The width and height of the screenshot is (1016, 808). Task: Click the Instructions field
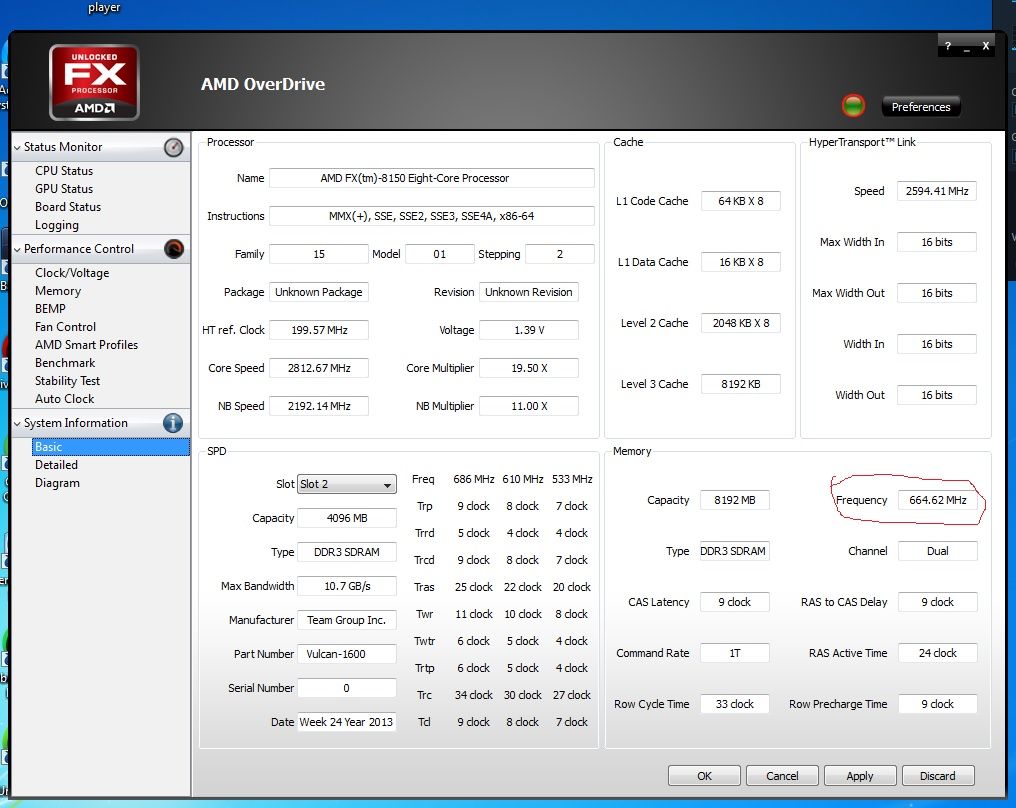point(432,216)
